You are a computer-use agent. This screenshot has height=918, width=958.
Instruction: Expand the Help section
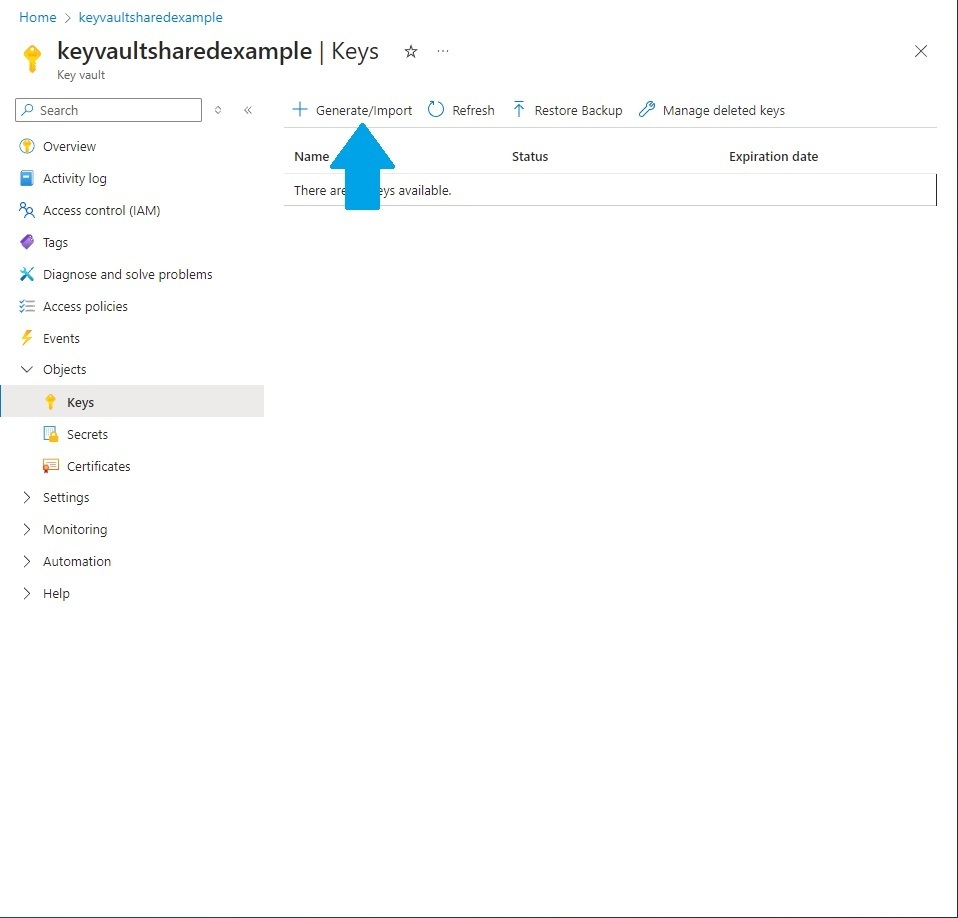[x=27, y=593]
